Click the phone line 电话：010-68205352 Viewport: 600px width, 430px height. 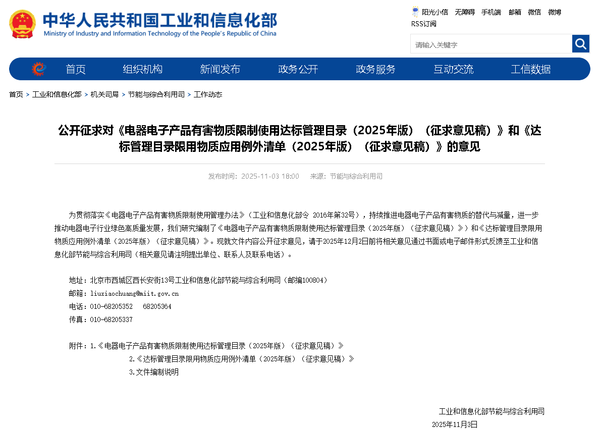tap(120, 306)
